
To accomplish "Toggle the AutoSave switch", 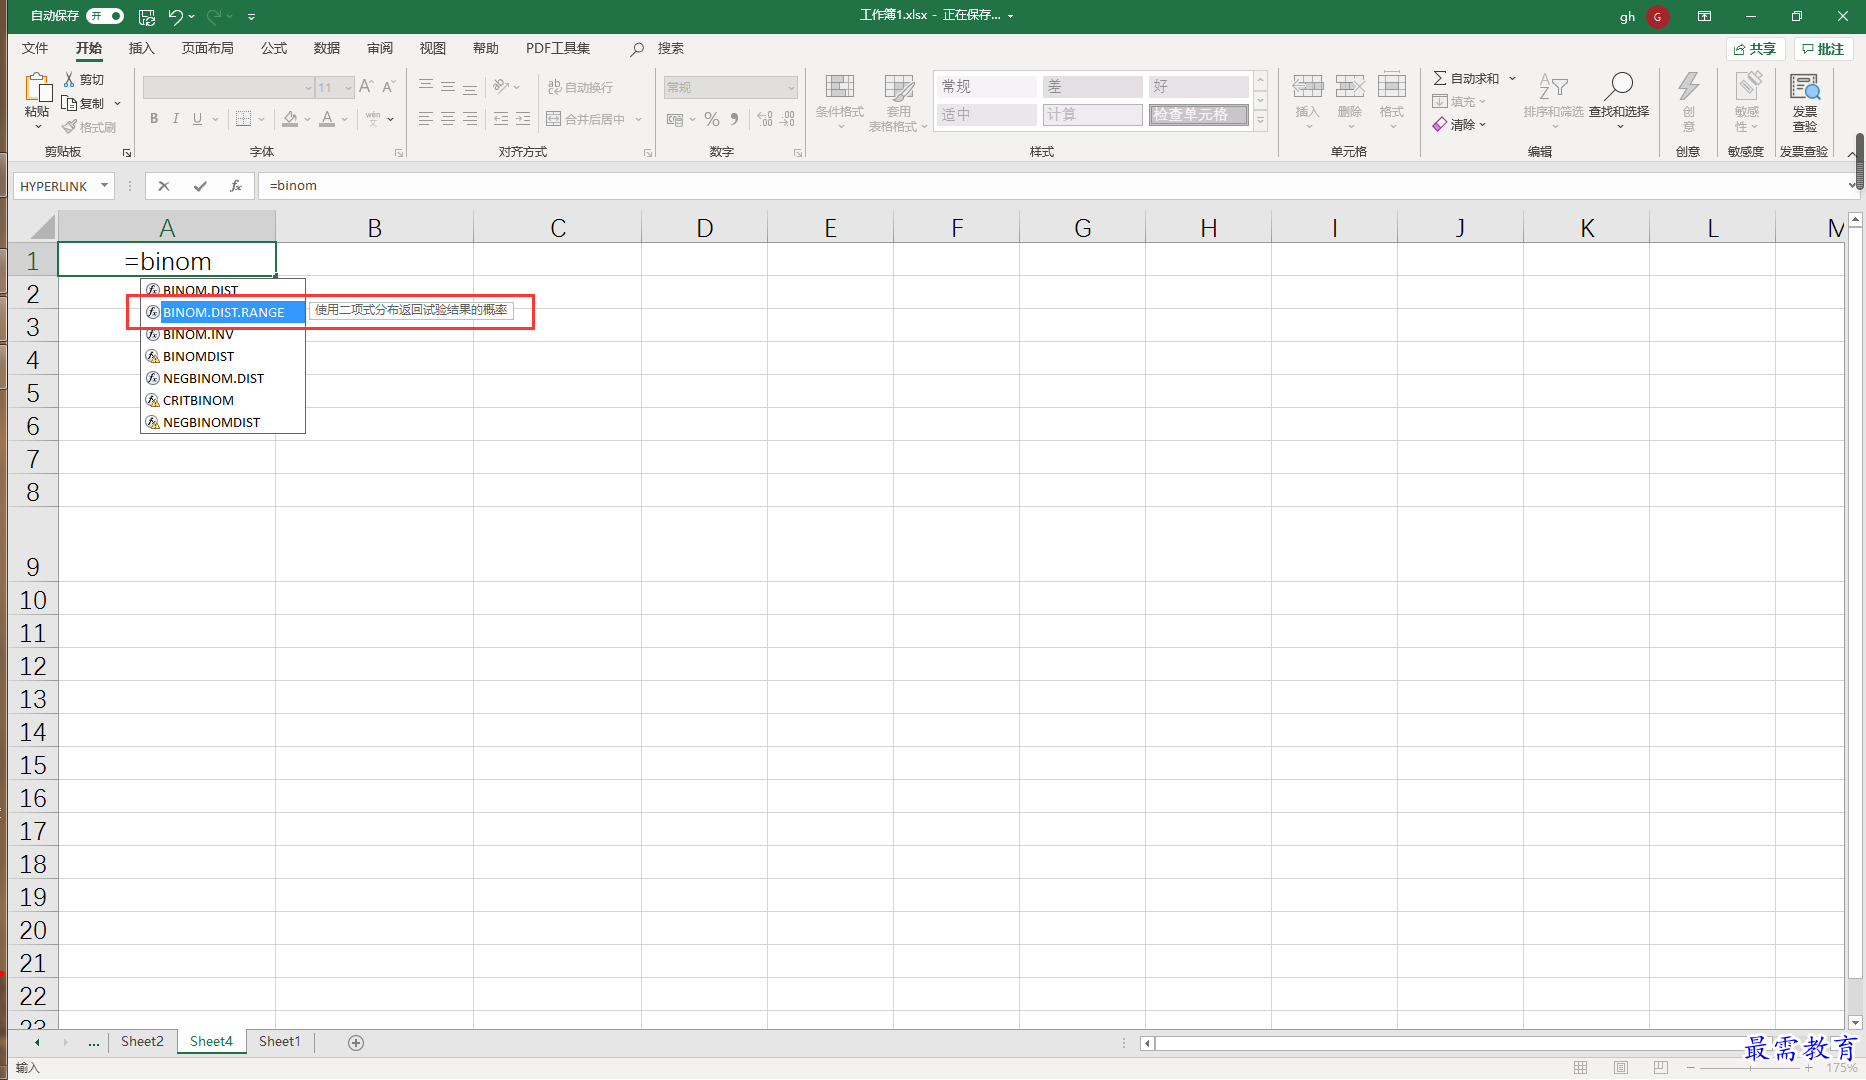I will click(105, 16).
